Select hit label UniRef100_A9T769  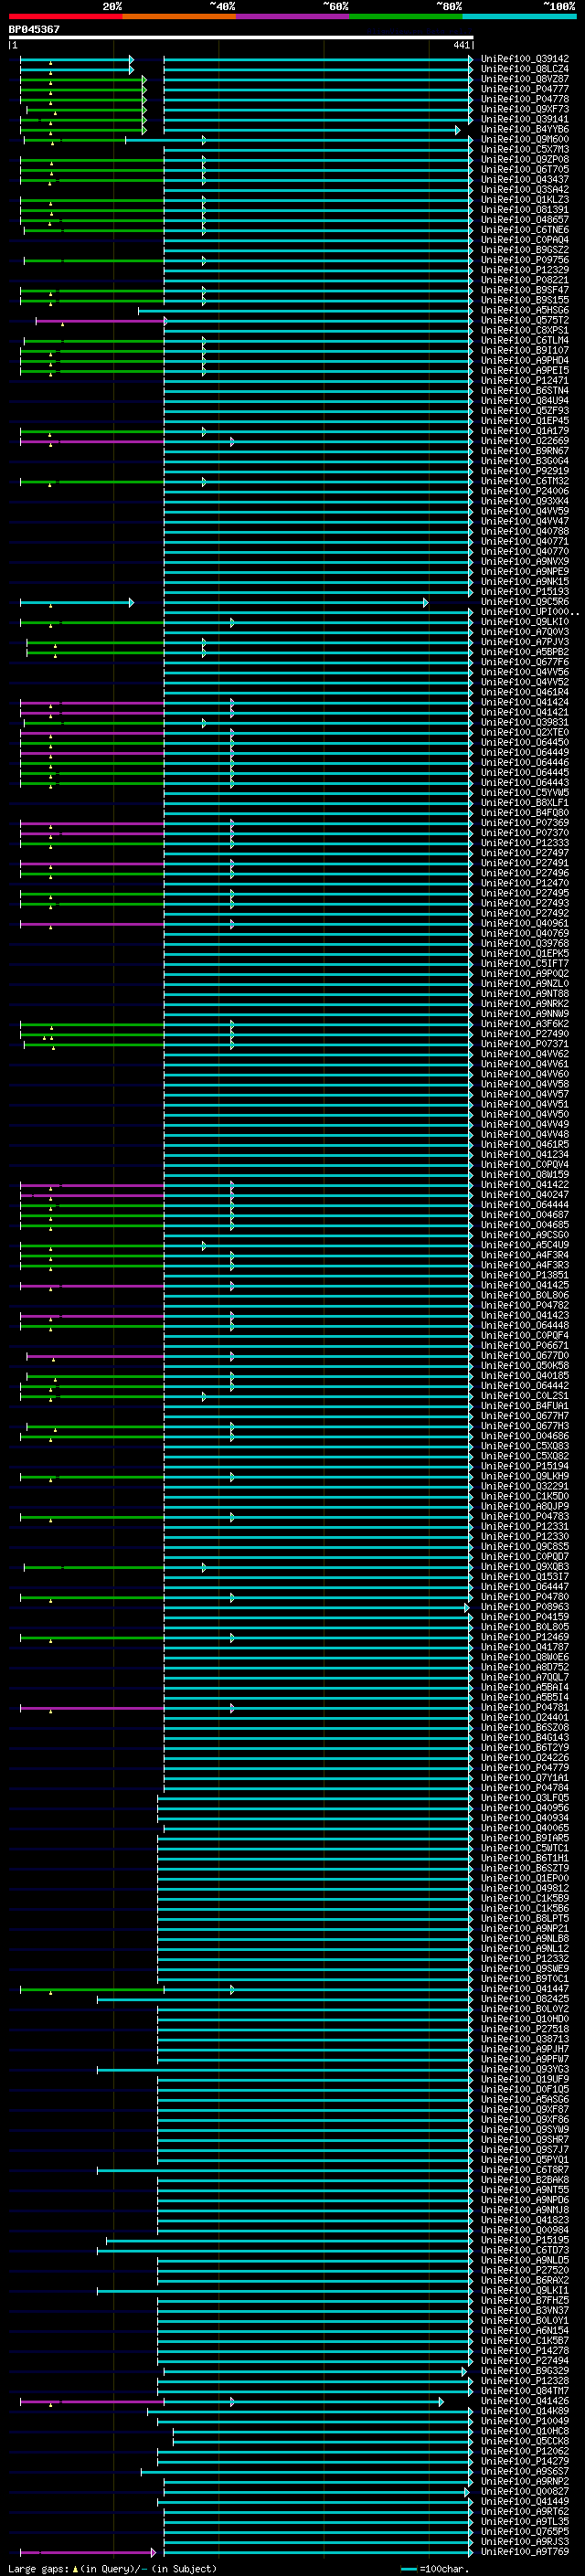point(525,2552)
